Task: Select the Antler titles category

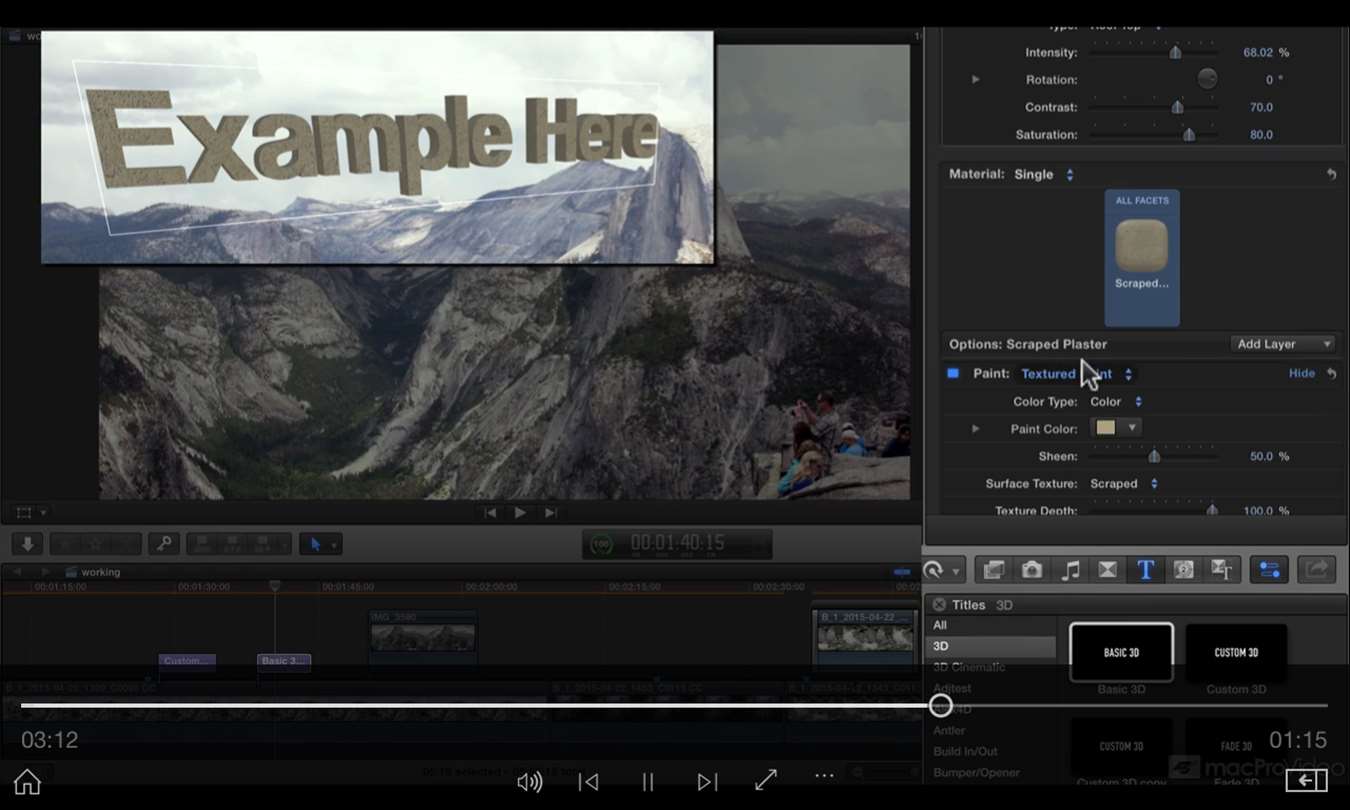Action: 949,730
